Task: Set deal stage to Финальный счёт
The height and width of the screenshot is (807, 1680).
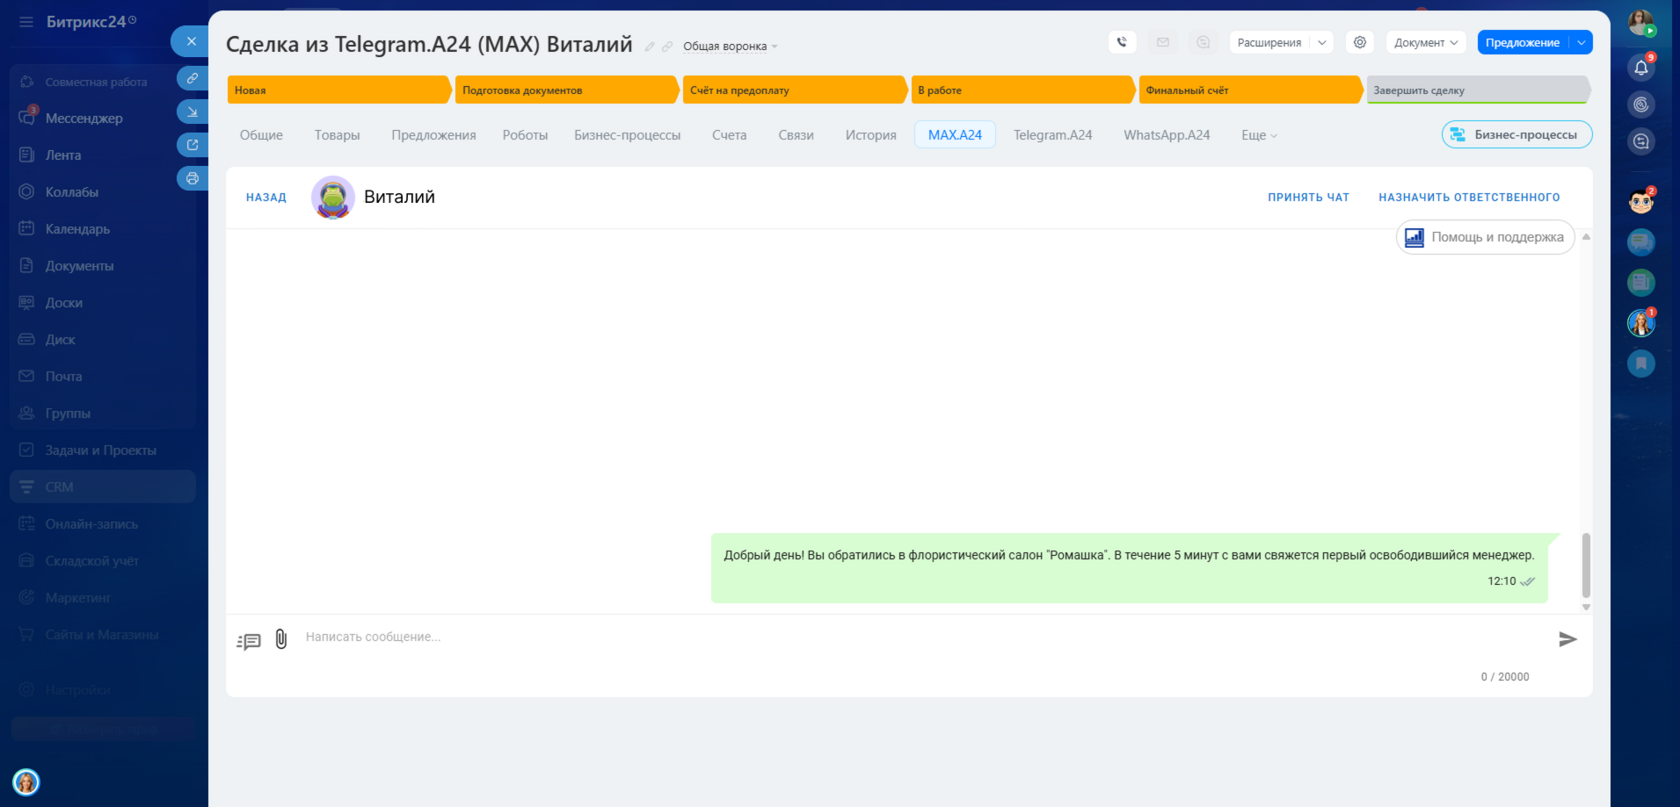Action: coord(1250,90)
